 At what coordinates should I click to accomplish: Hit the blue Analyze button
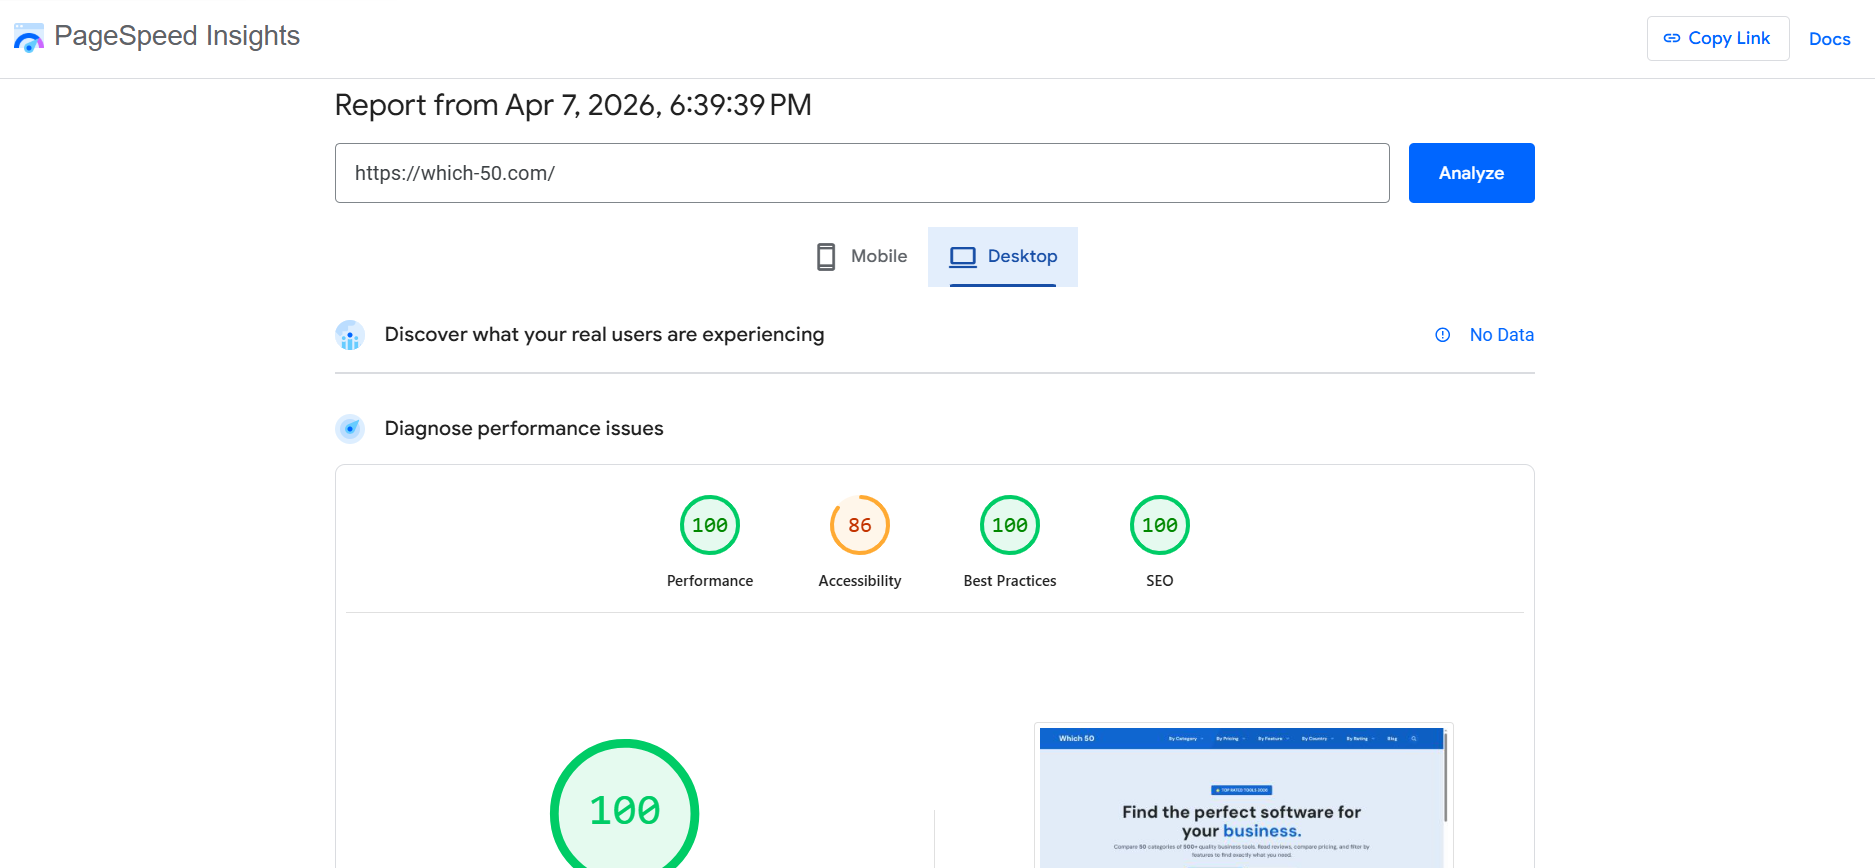click(1471, 173)
